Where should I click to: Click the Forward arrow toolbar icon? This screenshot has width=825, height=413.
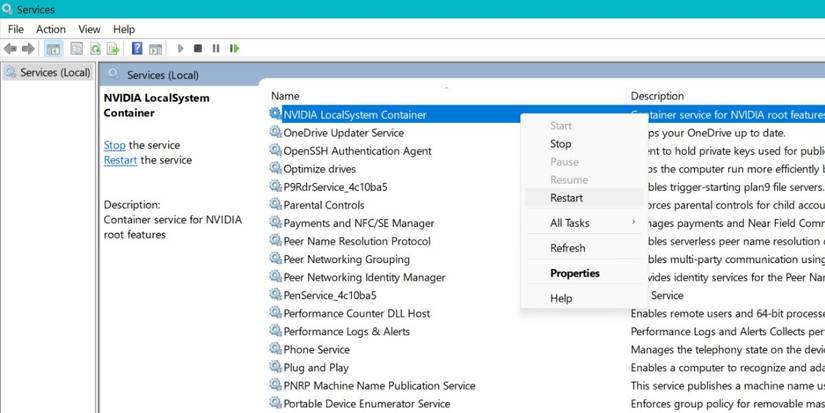tap(26, 48)
